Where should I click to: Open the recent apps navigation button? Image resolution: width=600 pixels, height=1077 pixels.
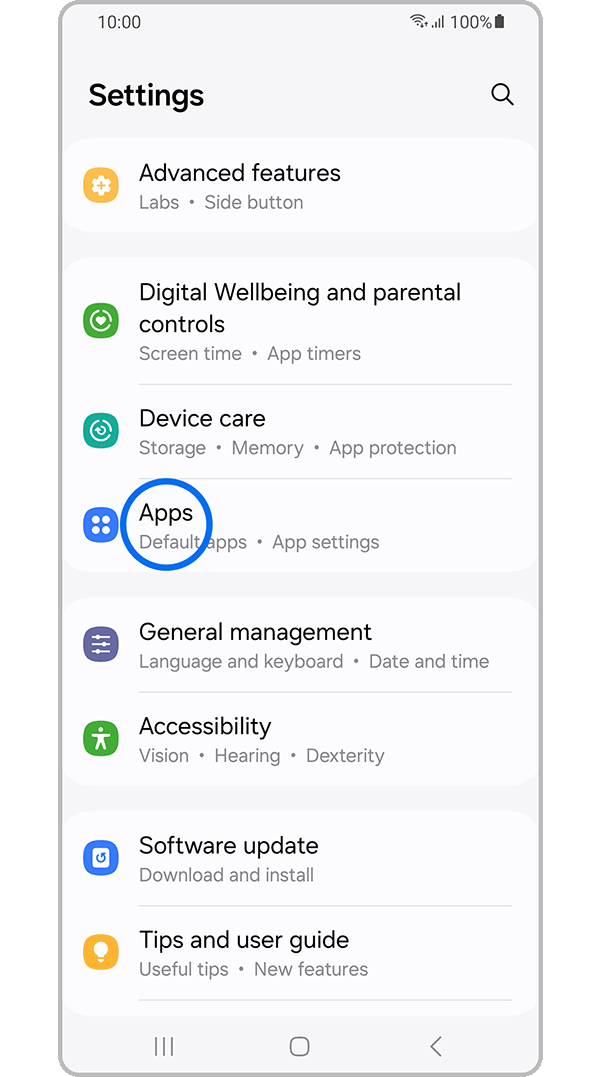tap(164, 1046)
